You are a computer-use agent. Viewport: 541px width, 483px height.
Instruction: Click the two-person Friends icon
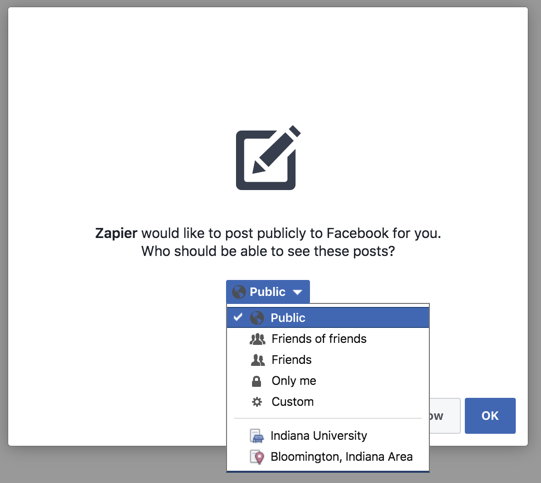[258, 360]
